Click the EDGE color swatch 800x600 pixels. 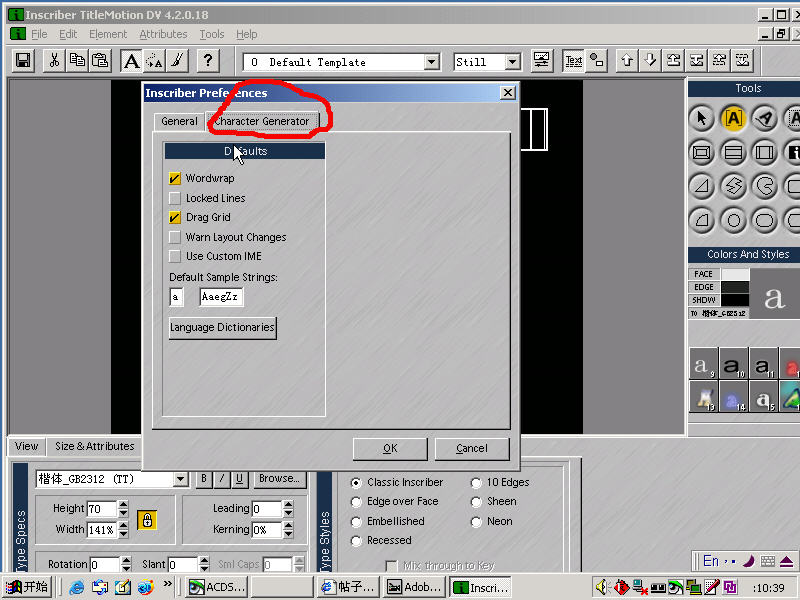click(x=735, y=287)
